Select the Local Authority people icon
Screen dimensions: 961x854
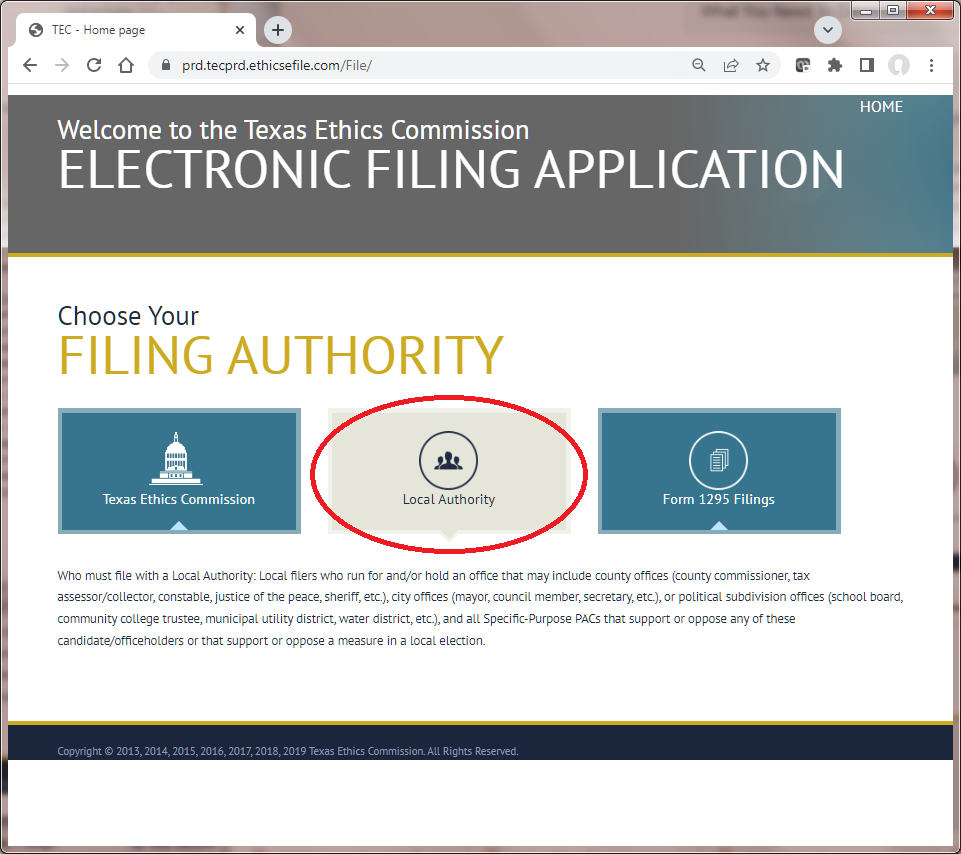coord(448,459)
